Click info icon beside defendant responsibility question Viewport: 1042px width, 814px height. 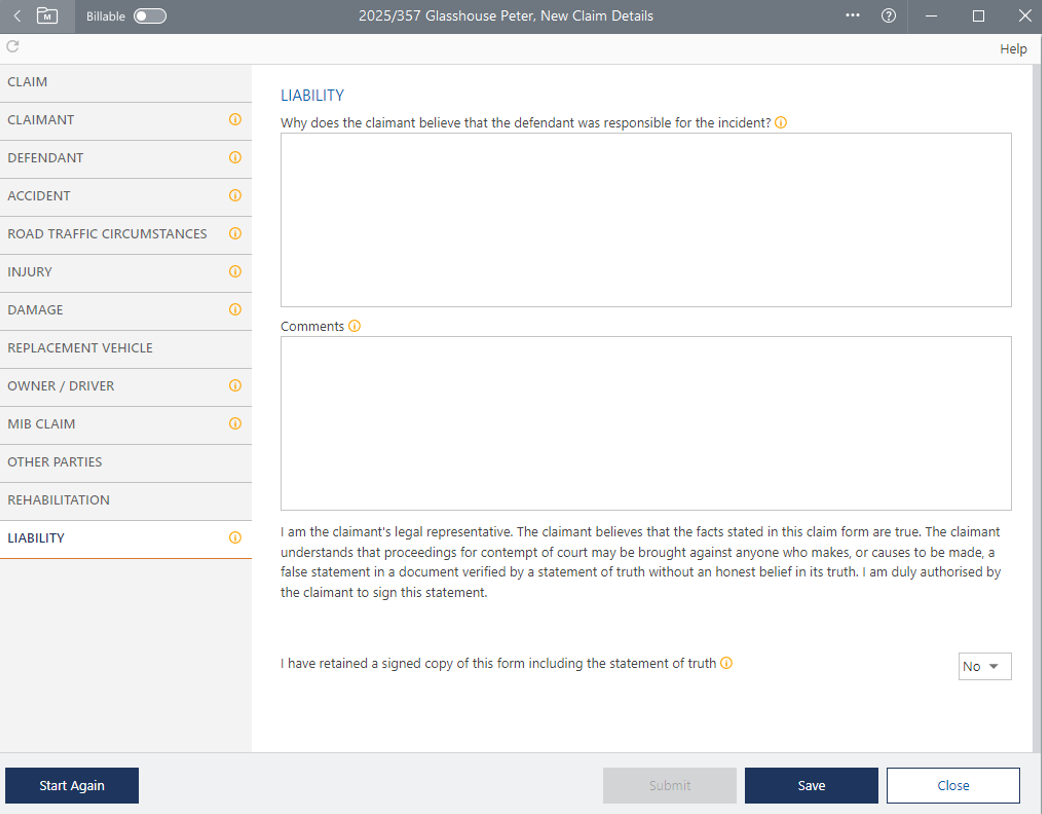tap(781, 123)
